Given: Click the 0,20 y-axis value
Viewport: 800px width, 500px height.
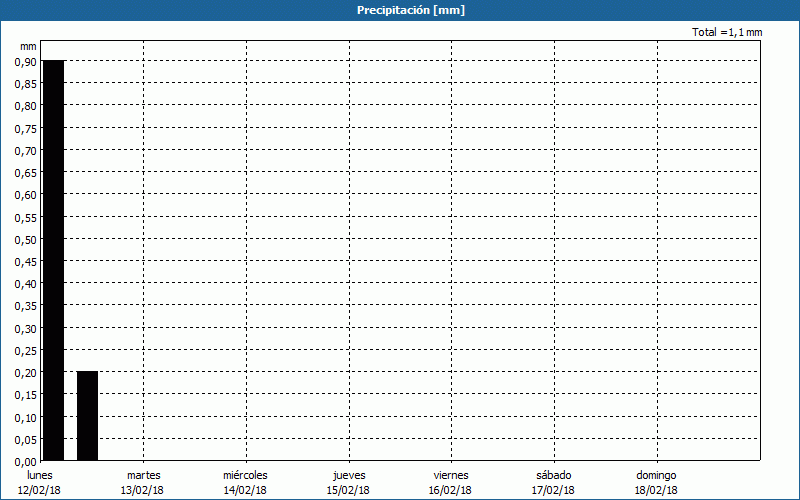Looking at the screenshot, I should [x=26, y=372].
